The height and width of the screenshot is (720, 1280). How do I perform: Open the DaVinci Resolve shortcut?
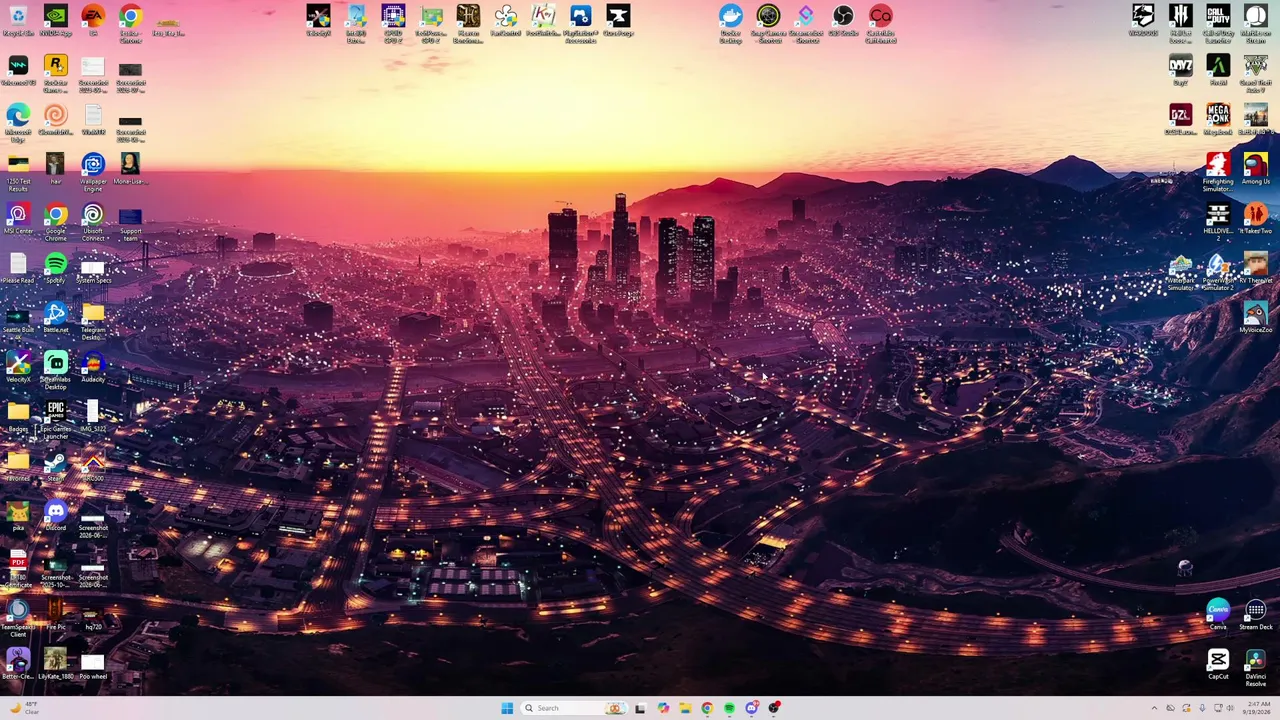tap(1255, 668)
